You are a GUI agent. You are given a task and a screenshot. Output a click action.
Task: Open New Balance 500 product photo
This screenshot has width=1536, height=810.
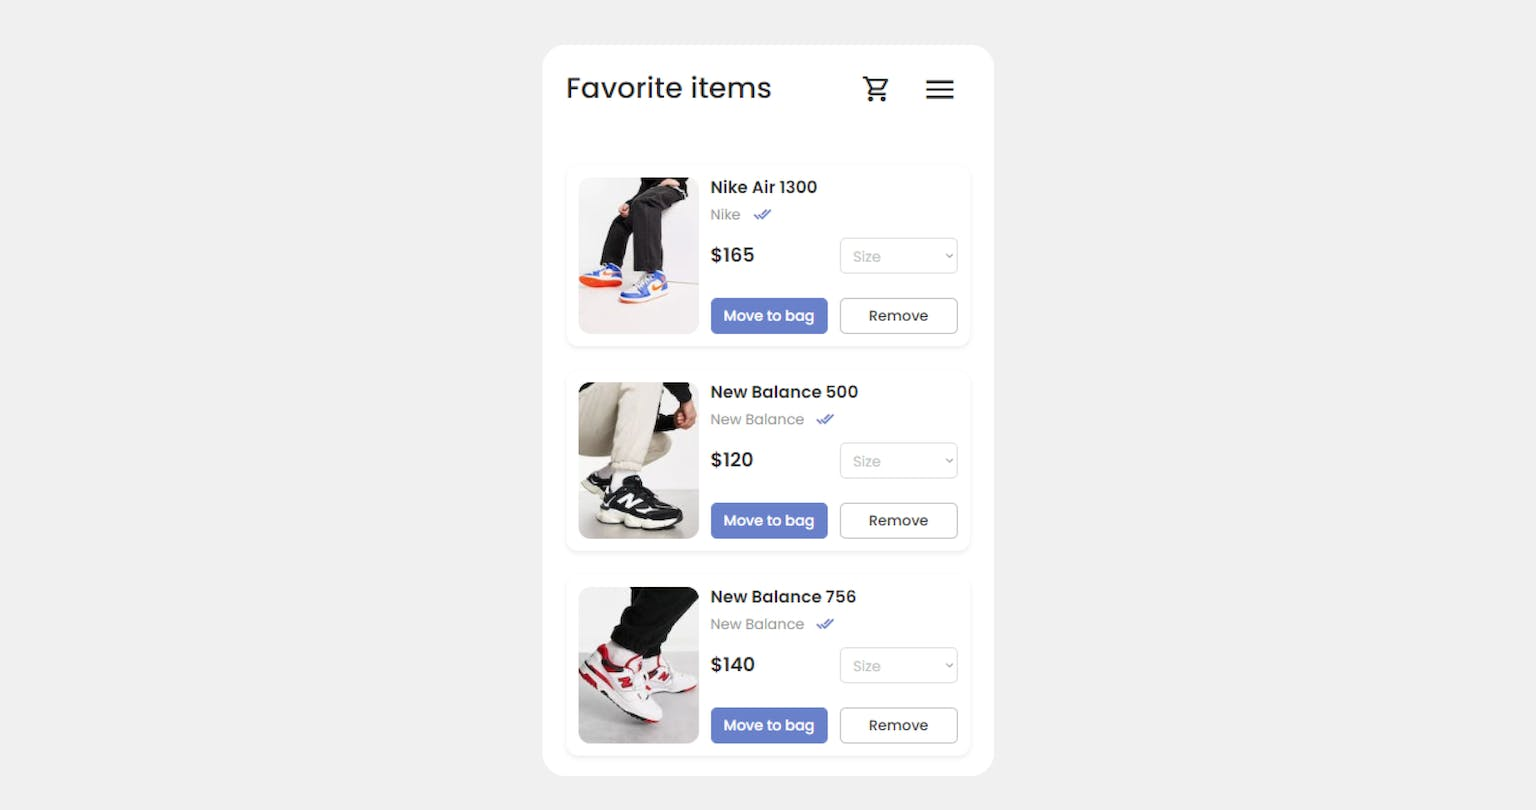[638, 461]
